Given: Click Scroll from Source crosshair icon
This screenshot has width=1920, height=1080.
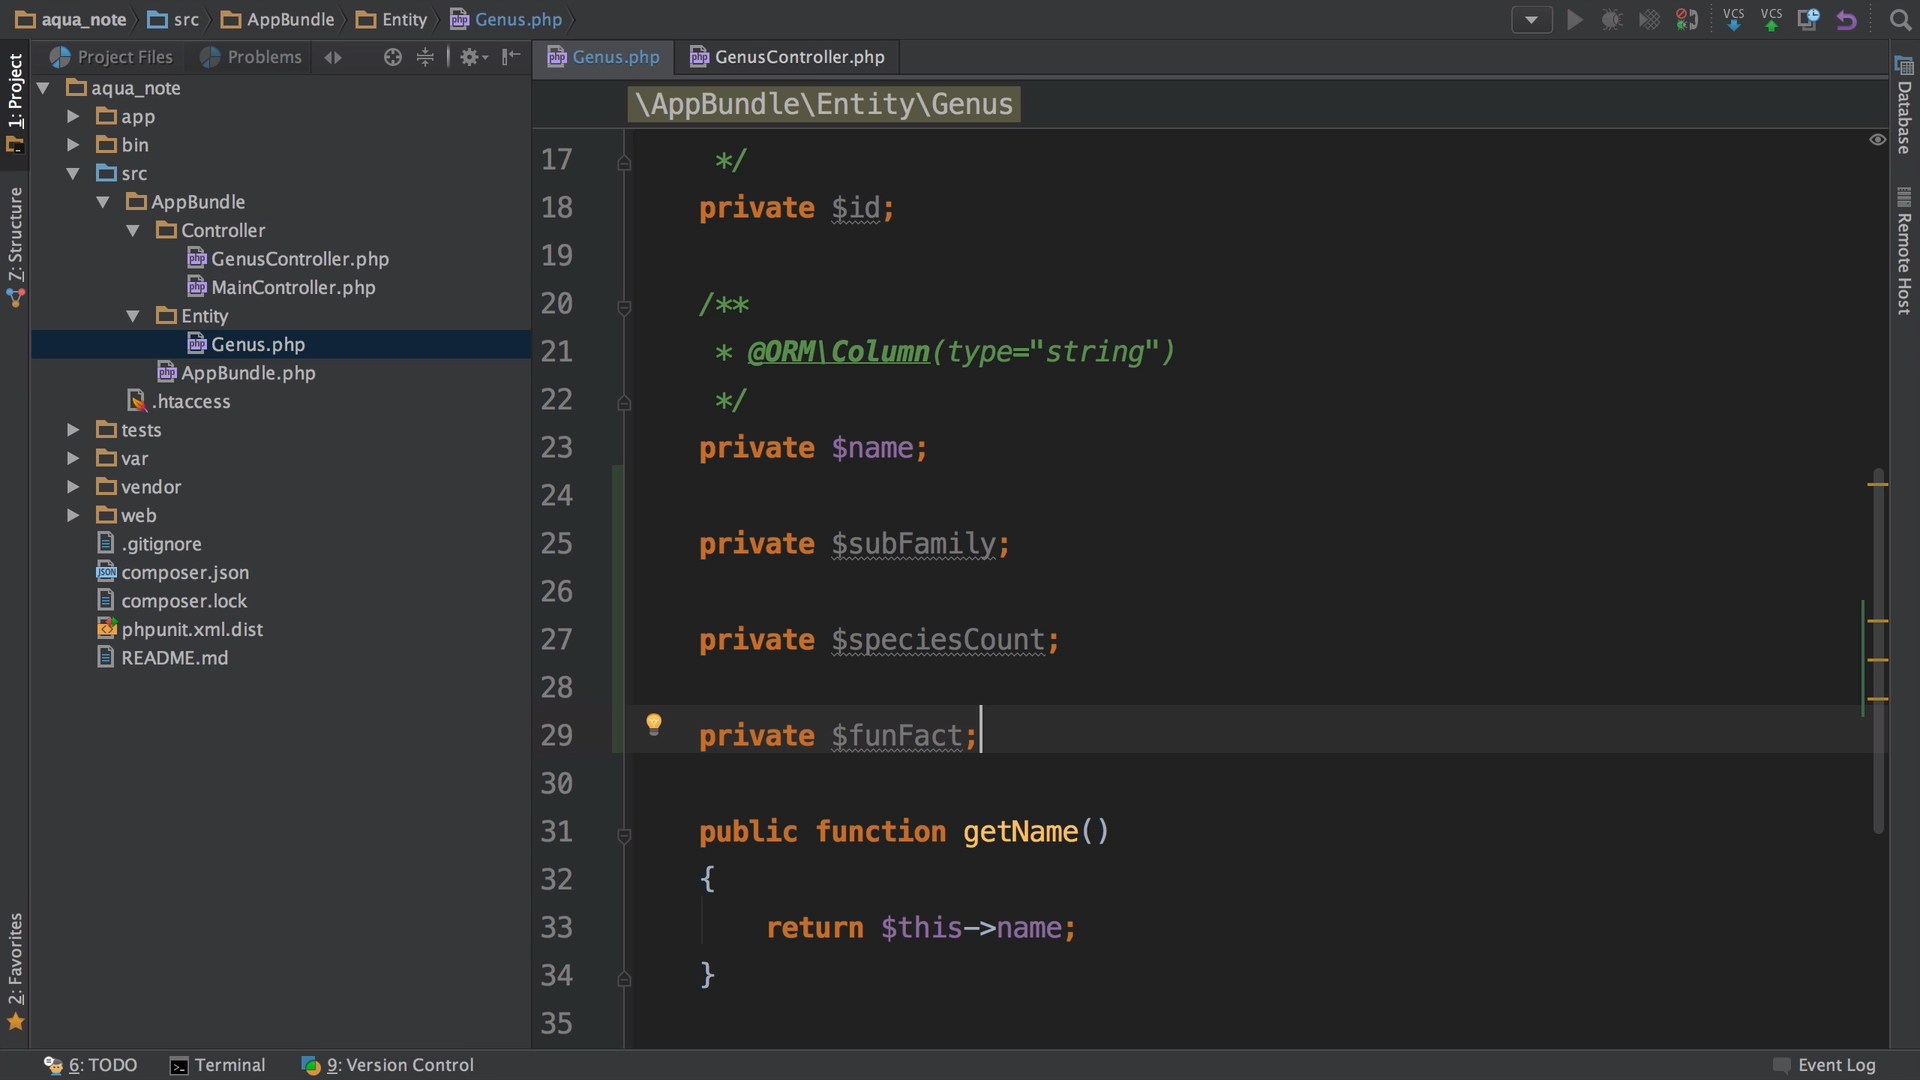Looking at the screenshot, I should click(393, 57).
